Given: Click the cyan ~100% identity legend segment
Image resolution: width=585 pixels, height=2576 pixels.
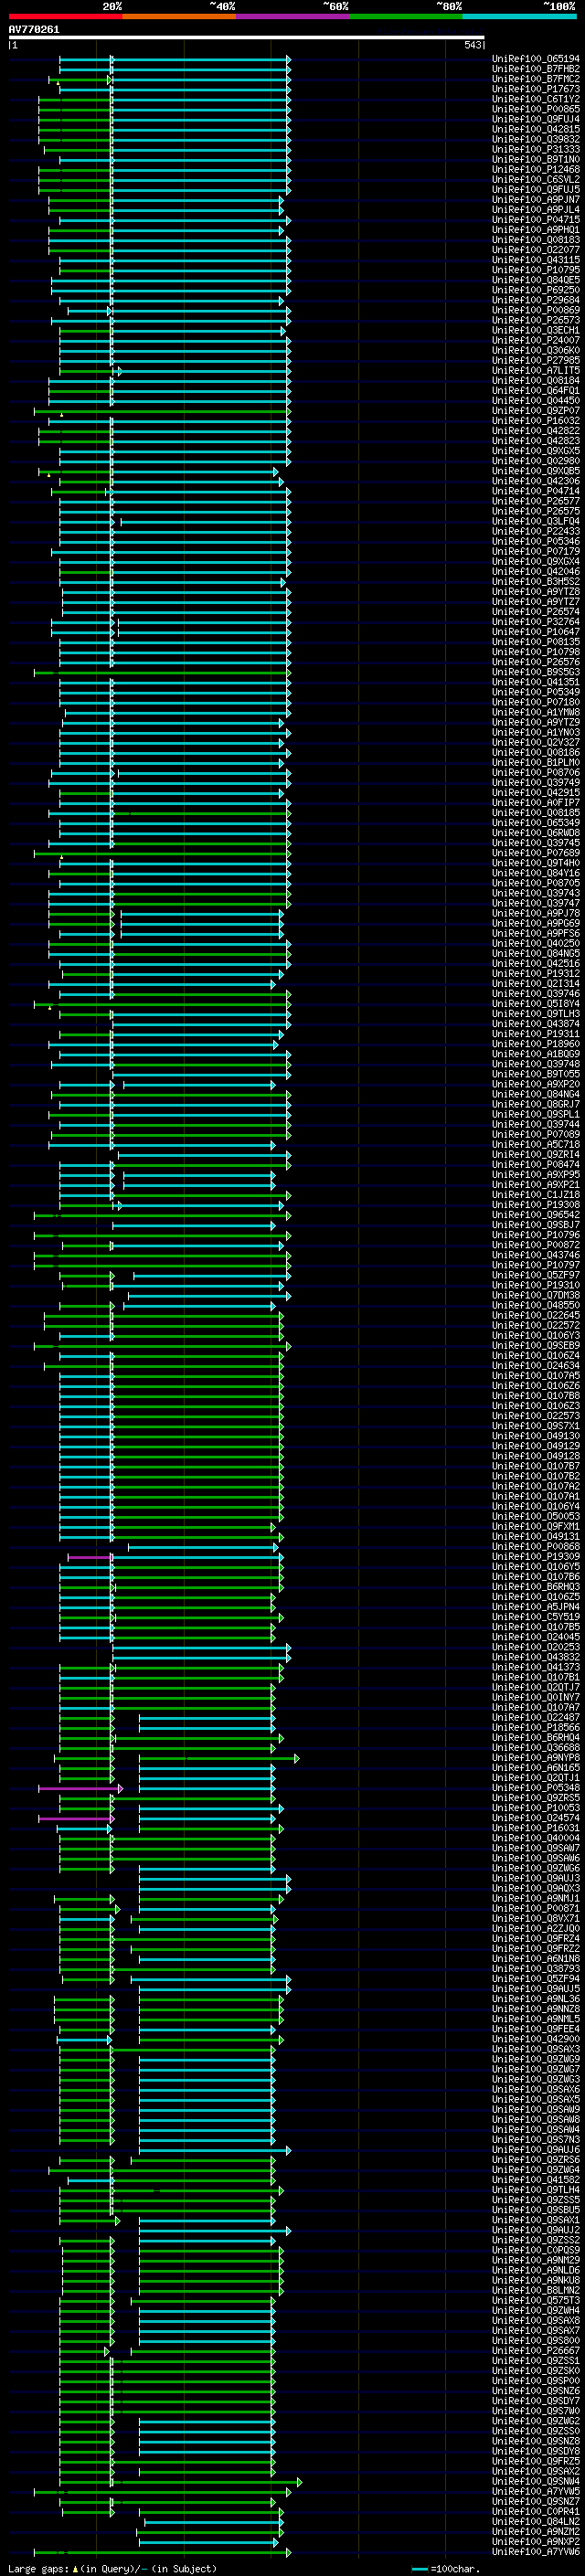Looking at the screenshot, I should pos(520,16).
